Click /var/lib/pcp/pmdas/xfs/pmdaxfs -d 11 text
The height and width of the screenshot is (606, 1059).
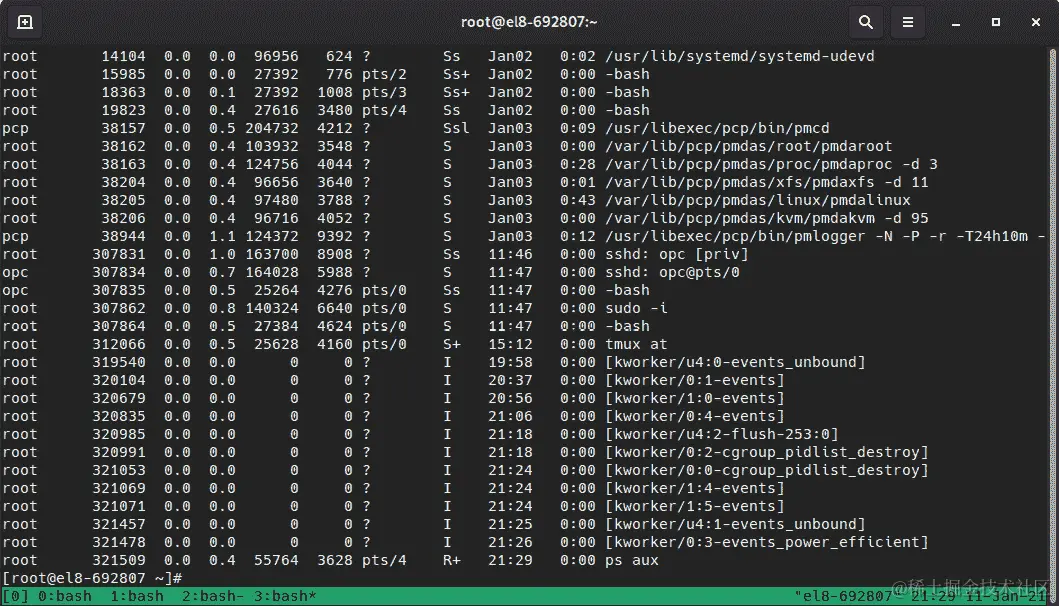point(767,182)
